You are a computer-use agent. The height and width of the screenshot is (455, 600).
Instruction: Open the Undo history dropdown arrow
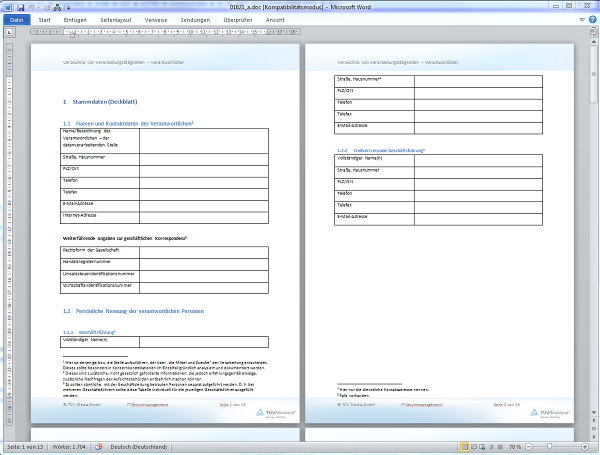point(40,6)
